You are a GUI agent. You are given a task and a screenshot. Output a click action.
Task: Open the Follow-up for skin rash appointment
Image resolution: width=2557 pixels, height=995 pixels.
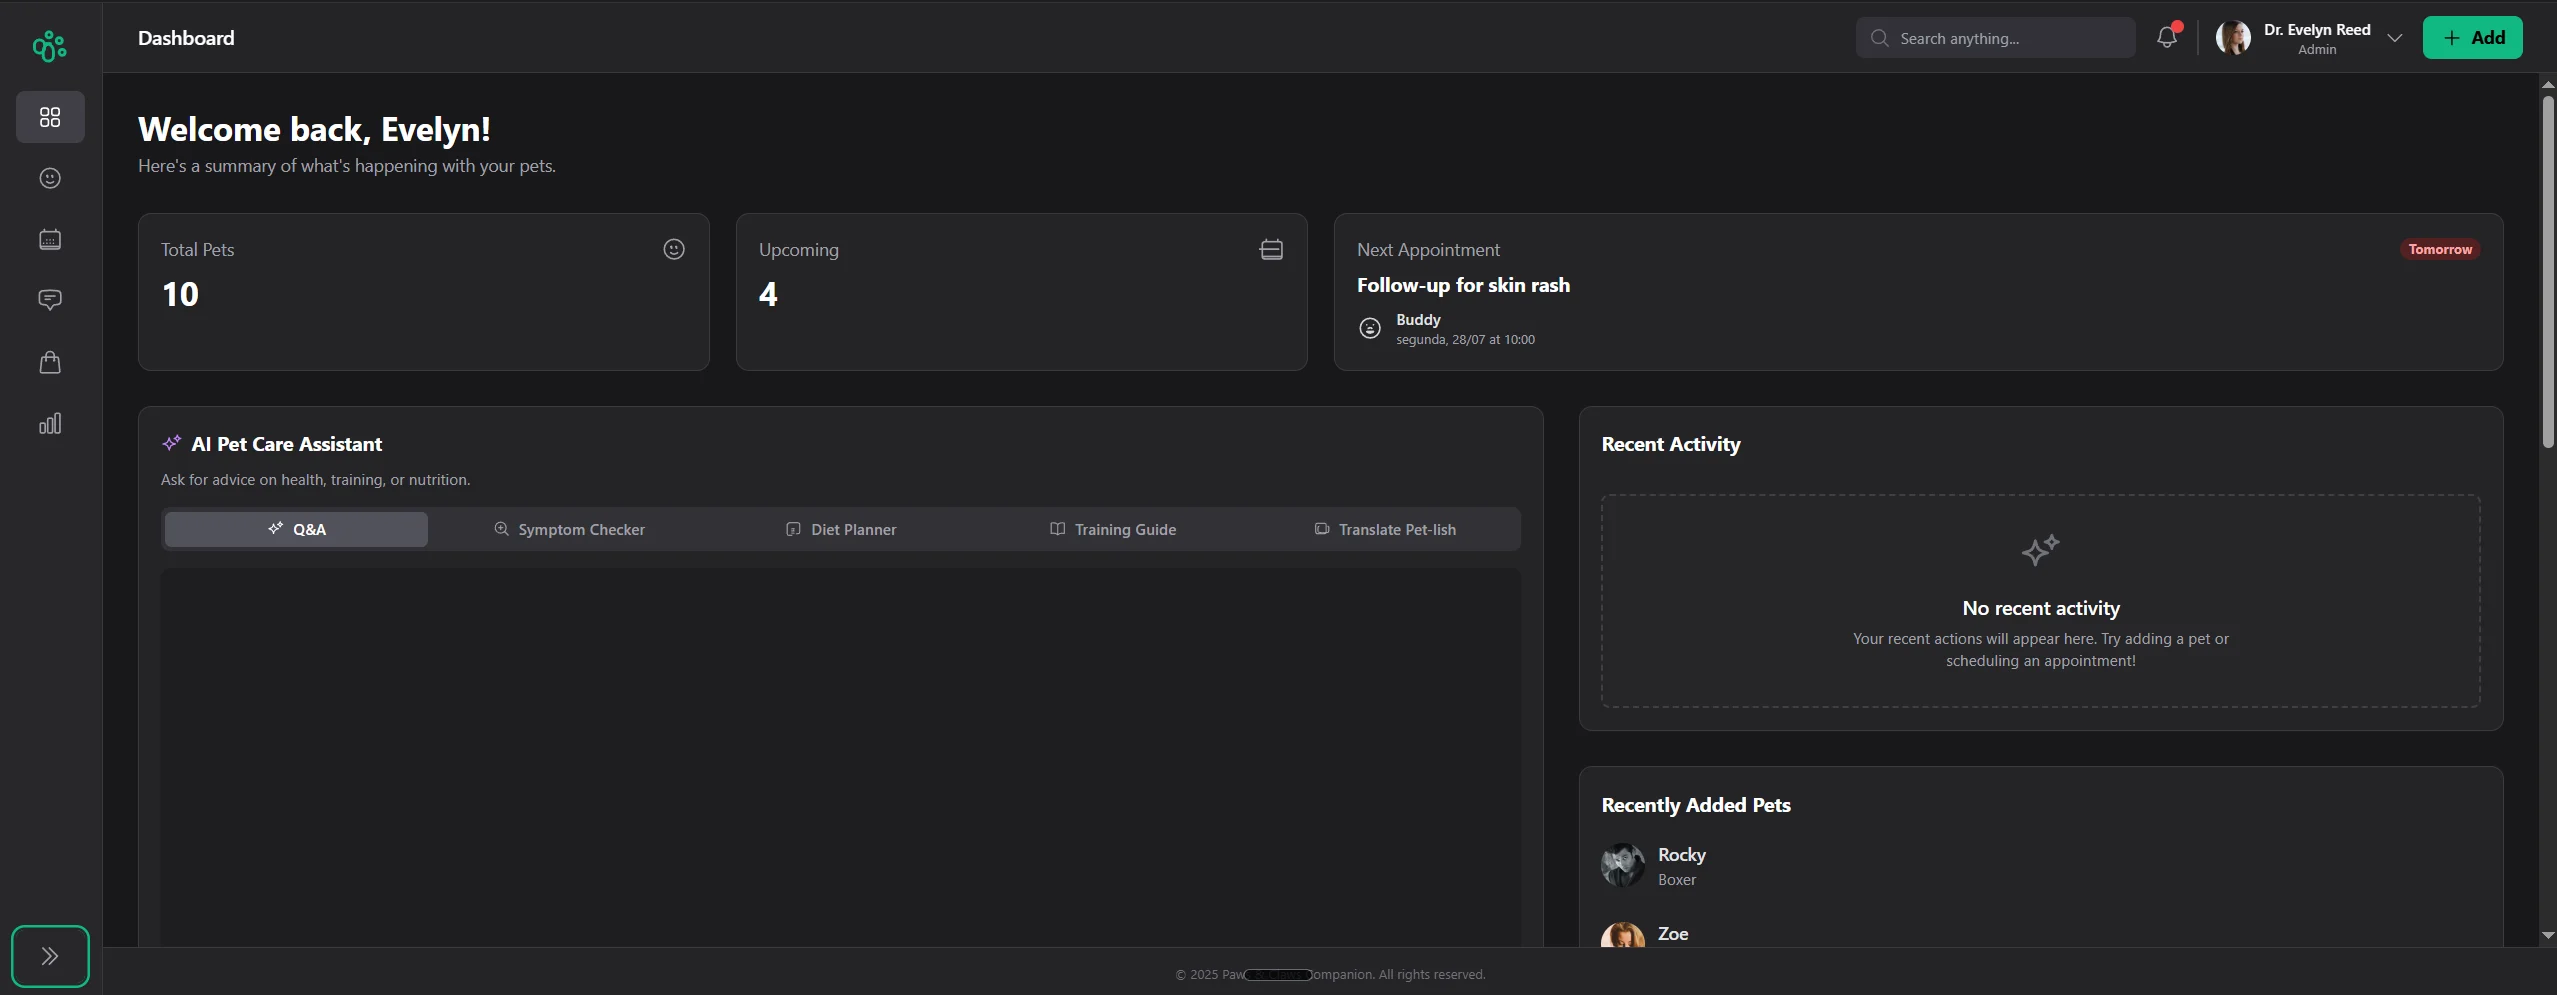1463,286
